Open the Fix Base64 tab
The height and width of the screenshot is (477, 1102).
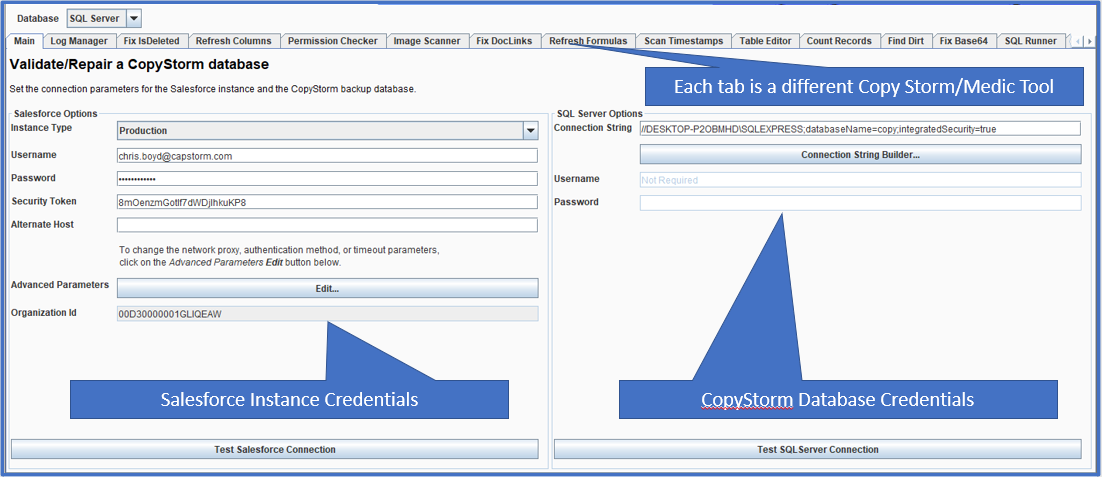[x=964, y=41]
